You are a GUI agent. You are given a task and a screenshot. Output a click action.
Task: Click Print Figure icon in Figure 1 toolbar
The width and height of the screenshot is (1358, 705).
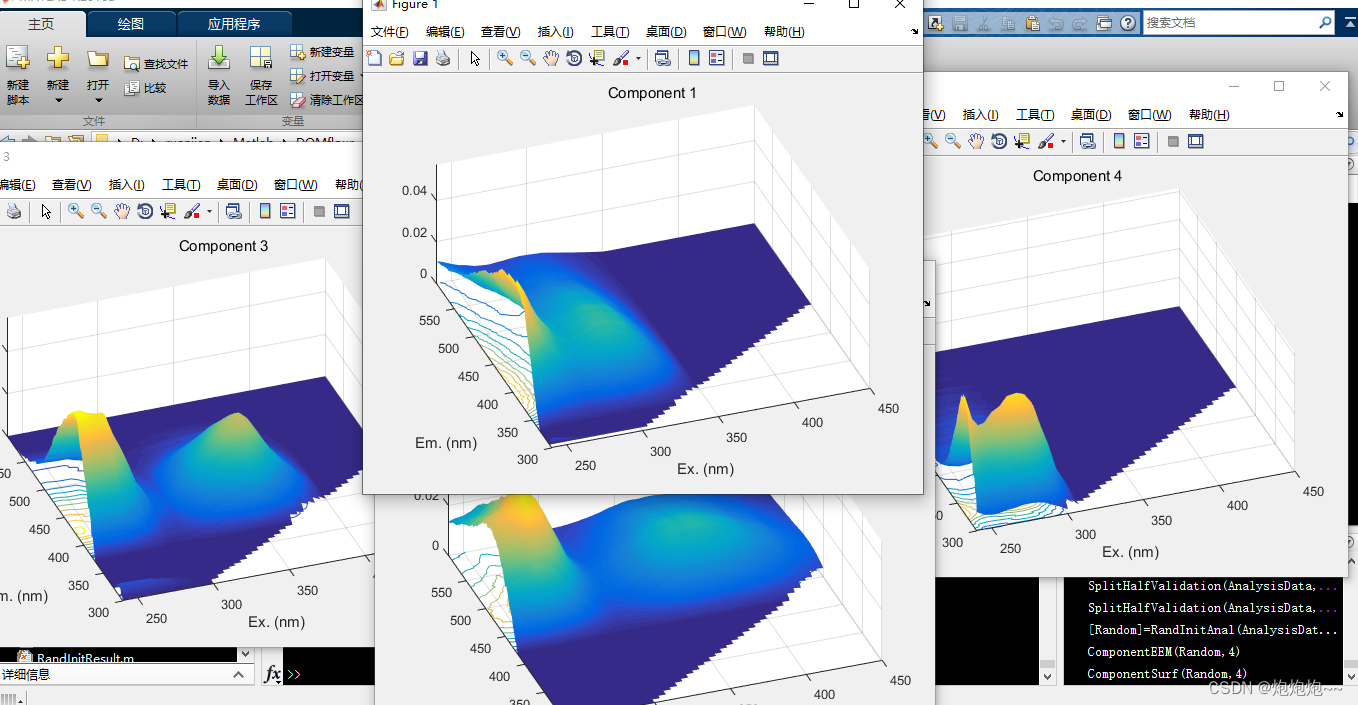[443, 59]
